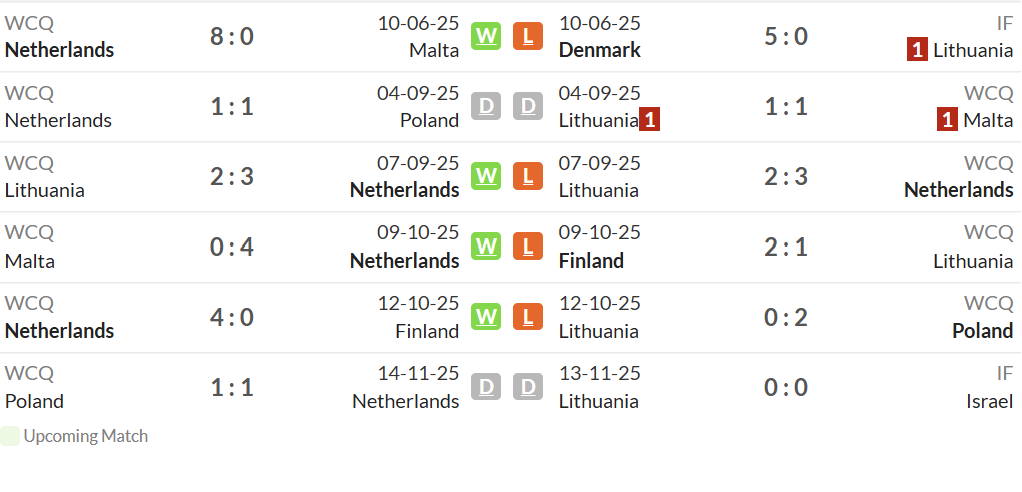Click the grey D badge beside Netherlands 14-11-25
The width and height of the screenshot is (1022, 492).
coord(486,387)
